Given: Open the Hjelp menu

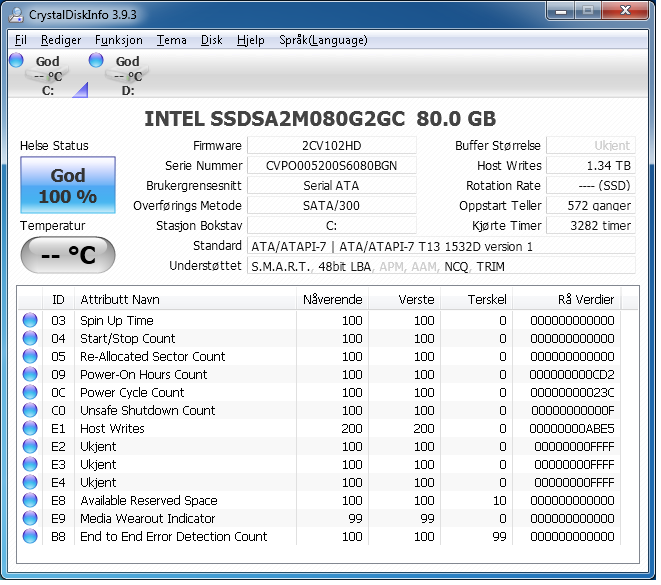Looking at the screenshot, I should (250, 40).
